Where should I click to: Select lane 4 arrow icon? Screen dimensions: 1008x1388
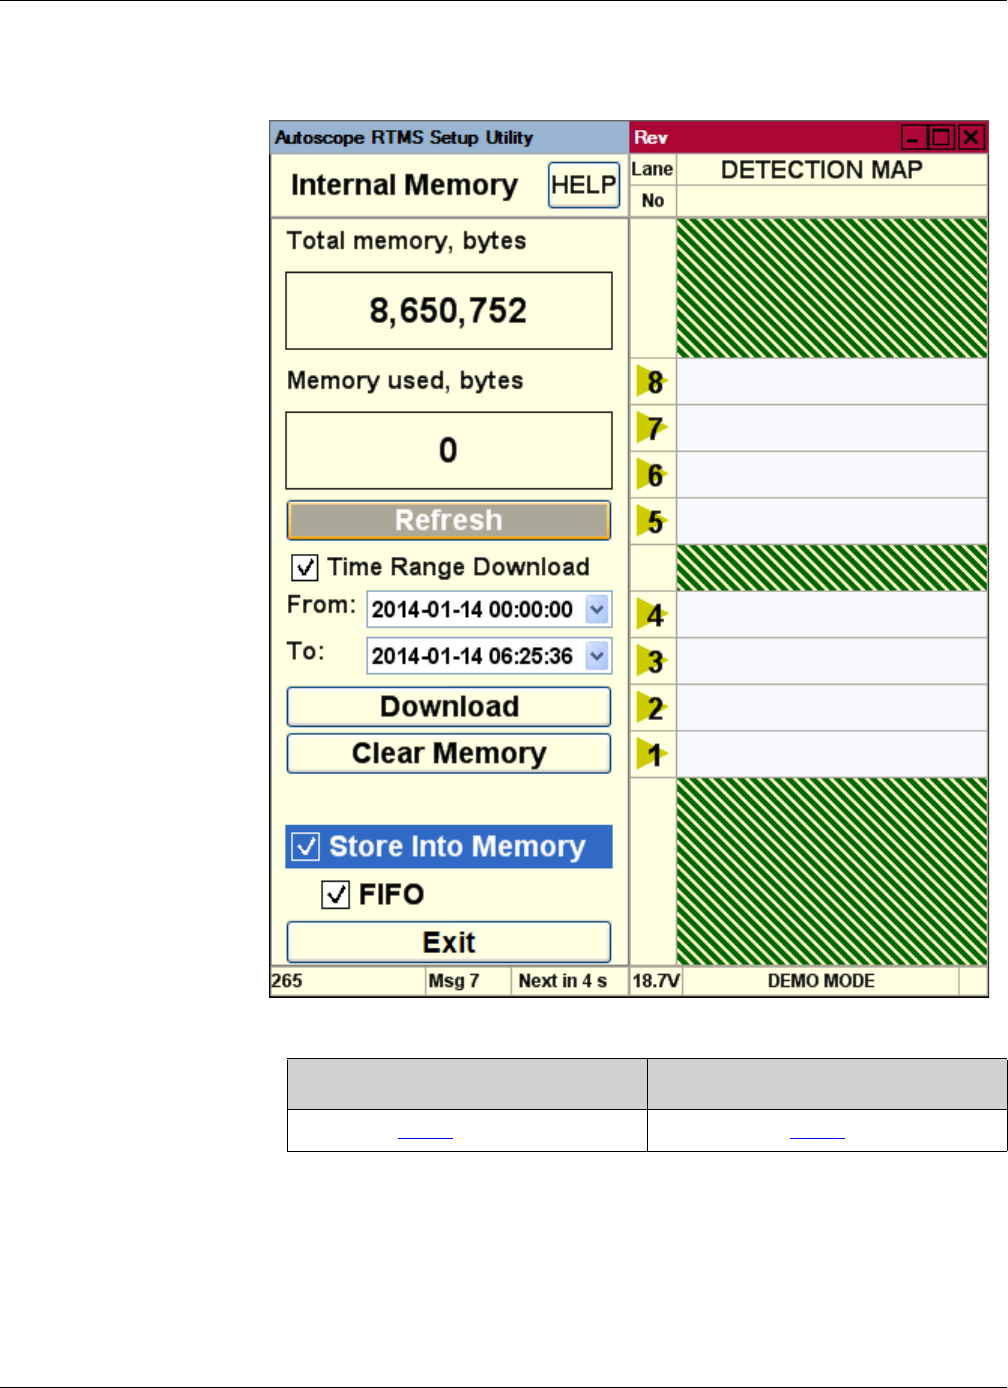652,614
